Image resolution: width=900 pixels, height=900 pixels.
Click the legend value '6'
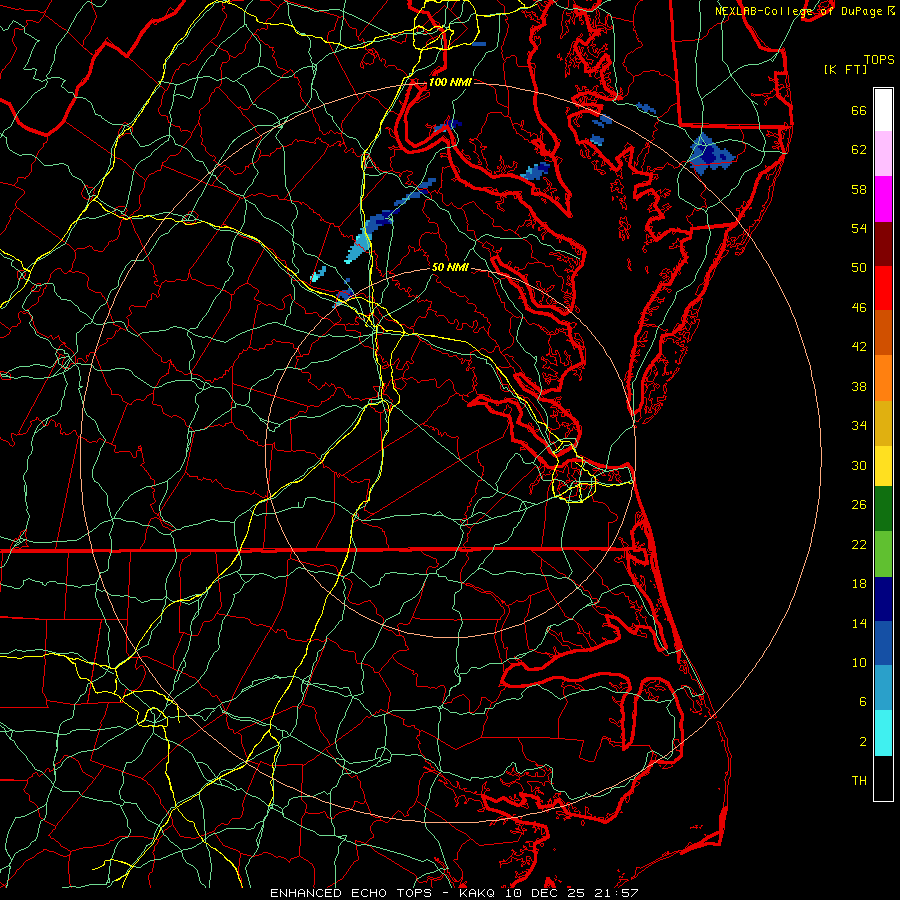[x=863, y=702]
